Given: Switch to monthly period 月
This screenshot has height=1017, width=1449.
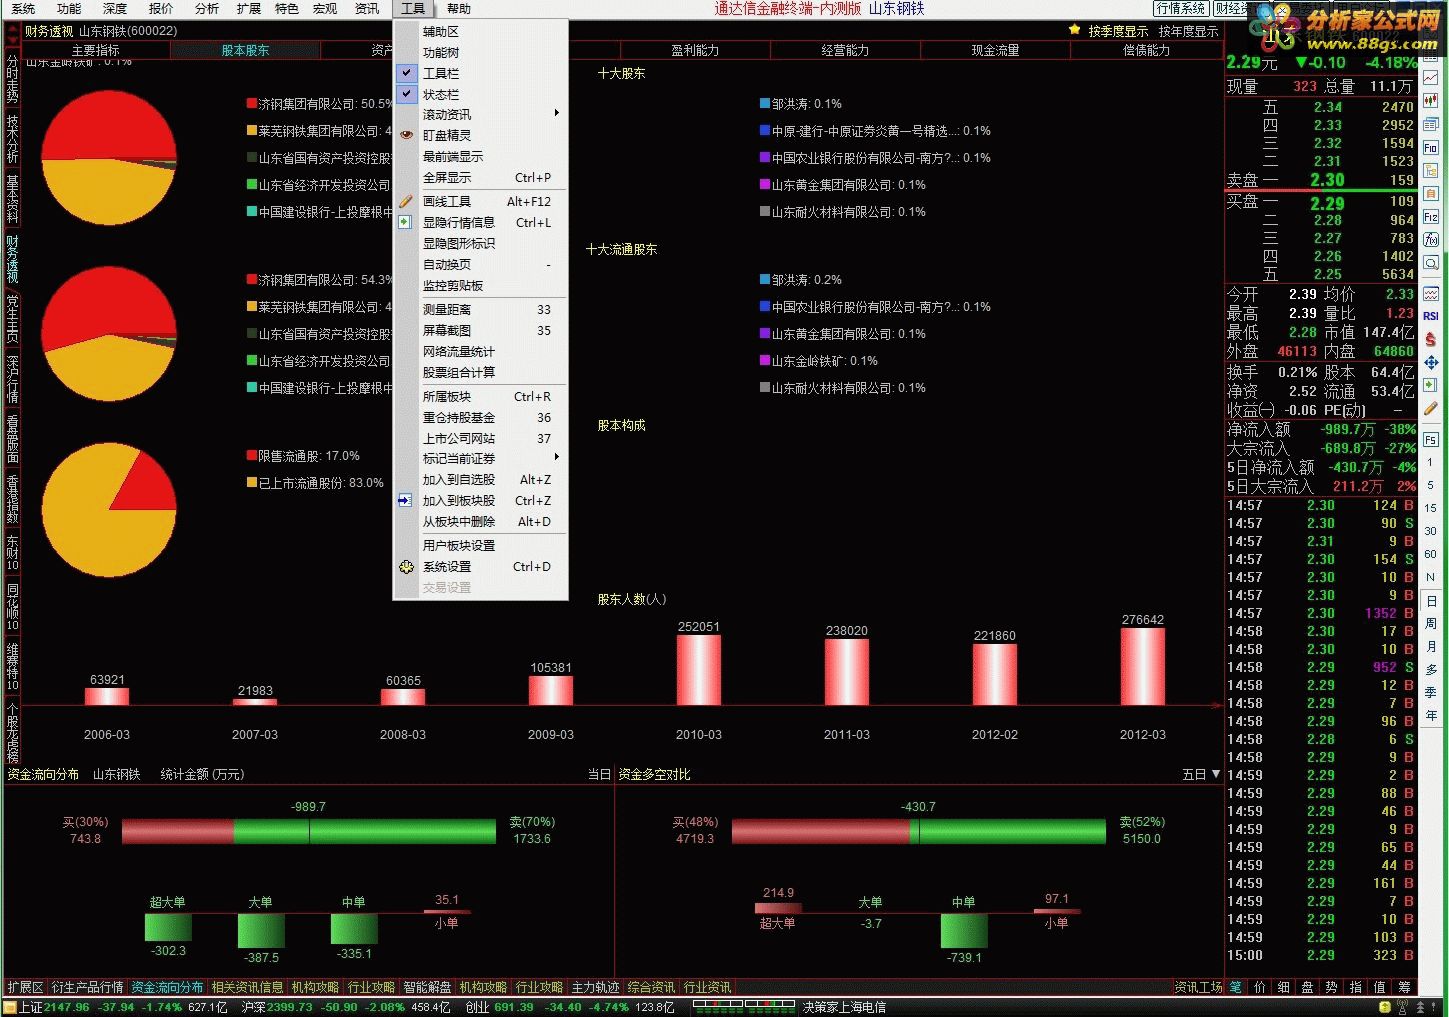Looking at the screenshot, I should tap(1431, 646).
